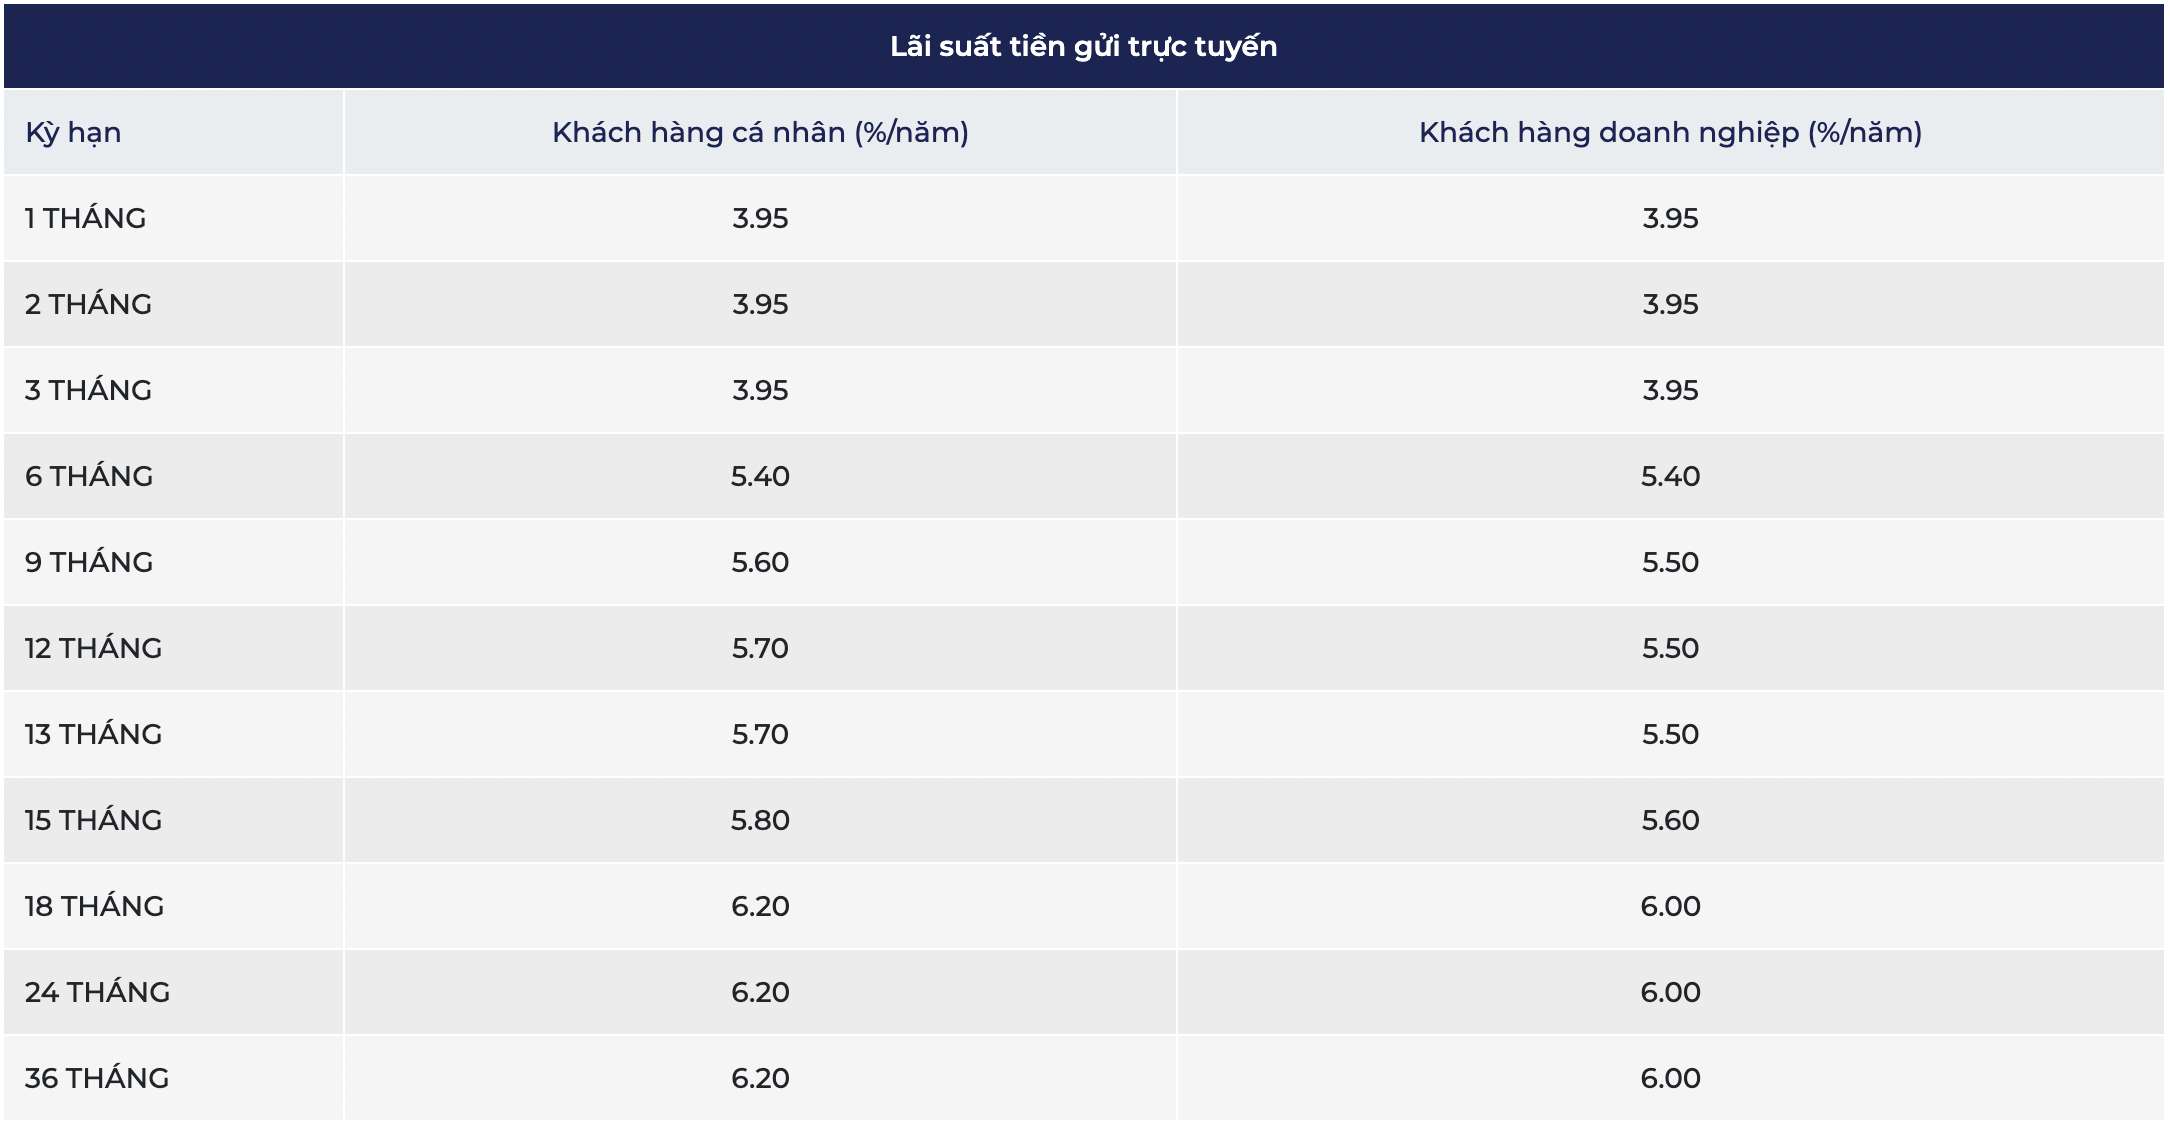Click the 5.60 individual rate for 9 months
The image size is (2170, 1128).
[x=760, y=563]
